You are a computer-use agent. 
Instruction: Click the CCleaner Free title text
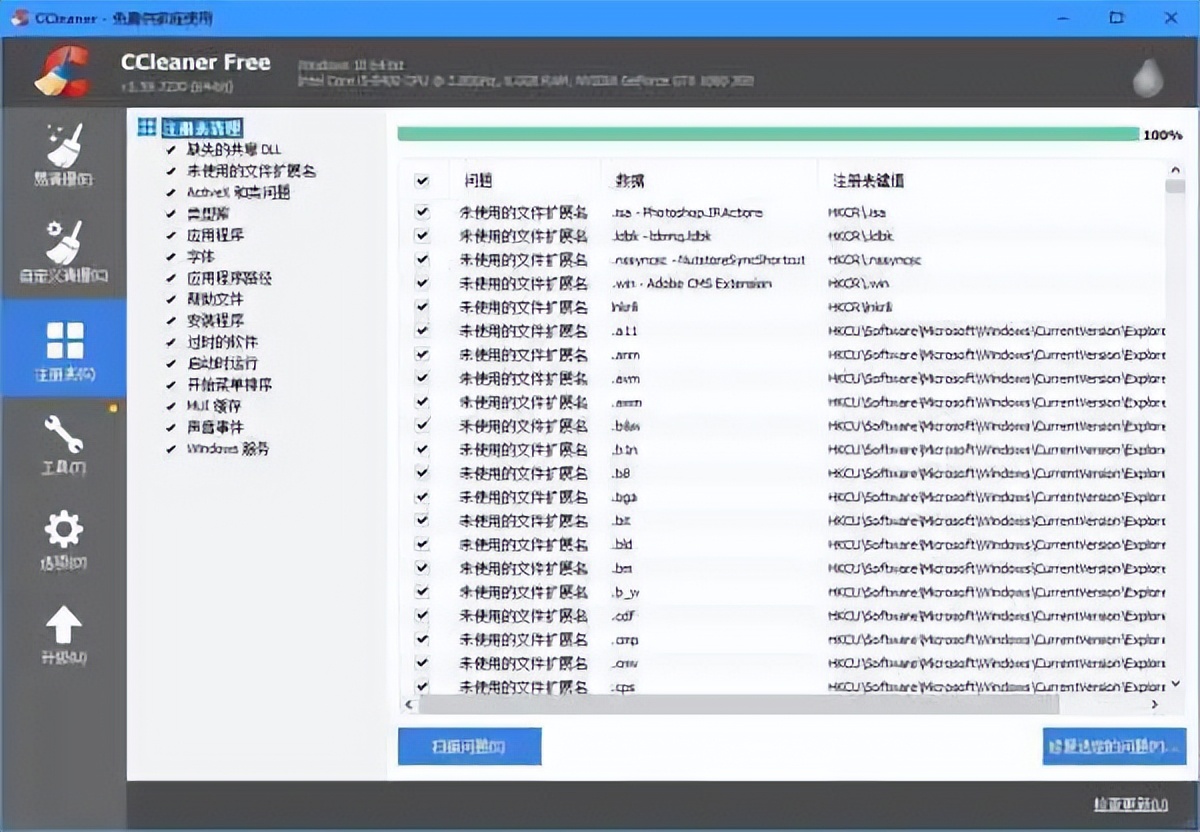pyautogui.click(x=196, y=62)
